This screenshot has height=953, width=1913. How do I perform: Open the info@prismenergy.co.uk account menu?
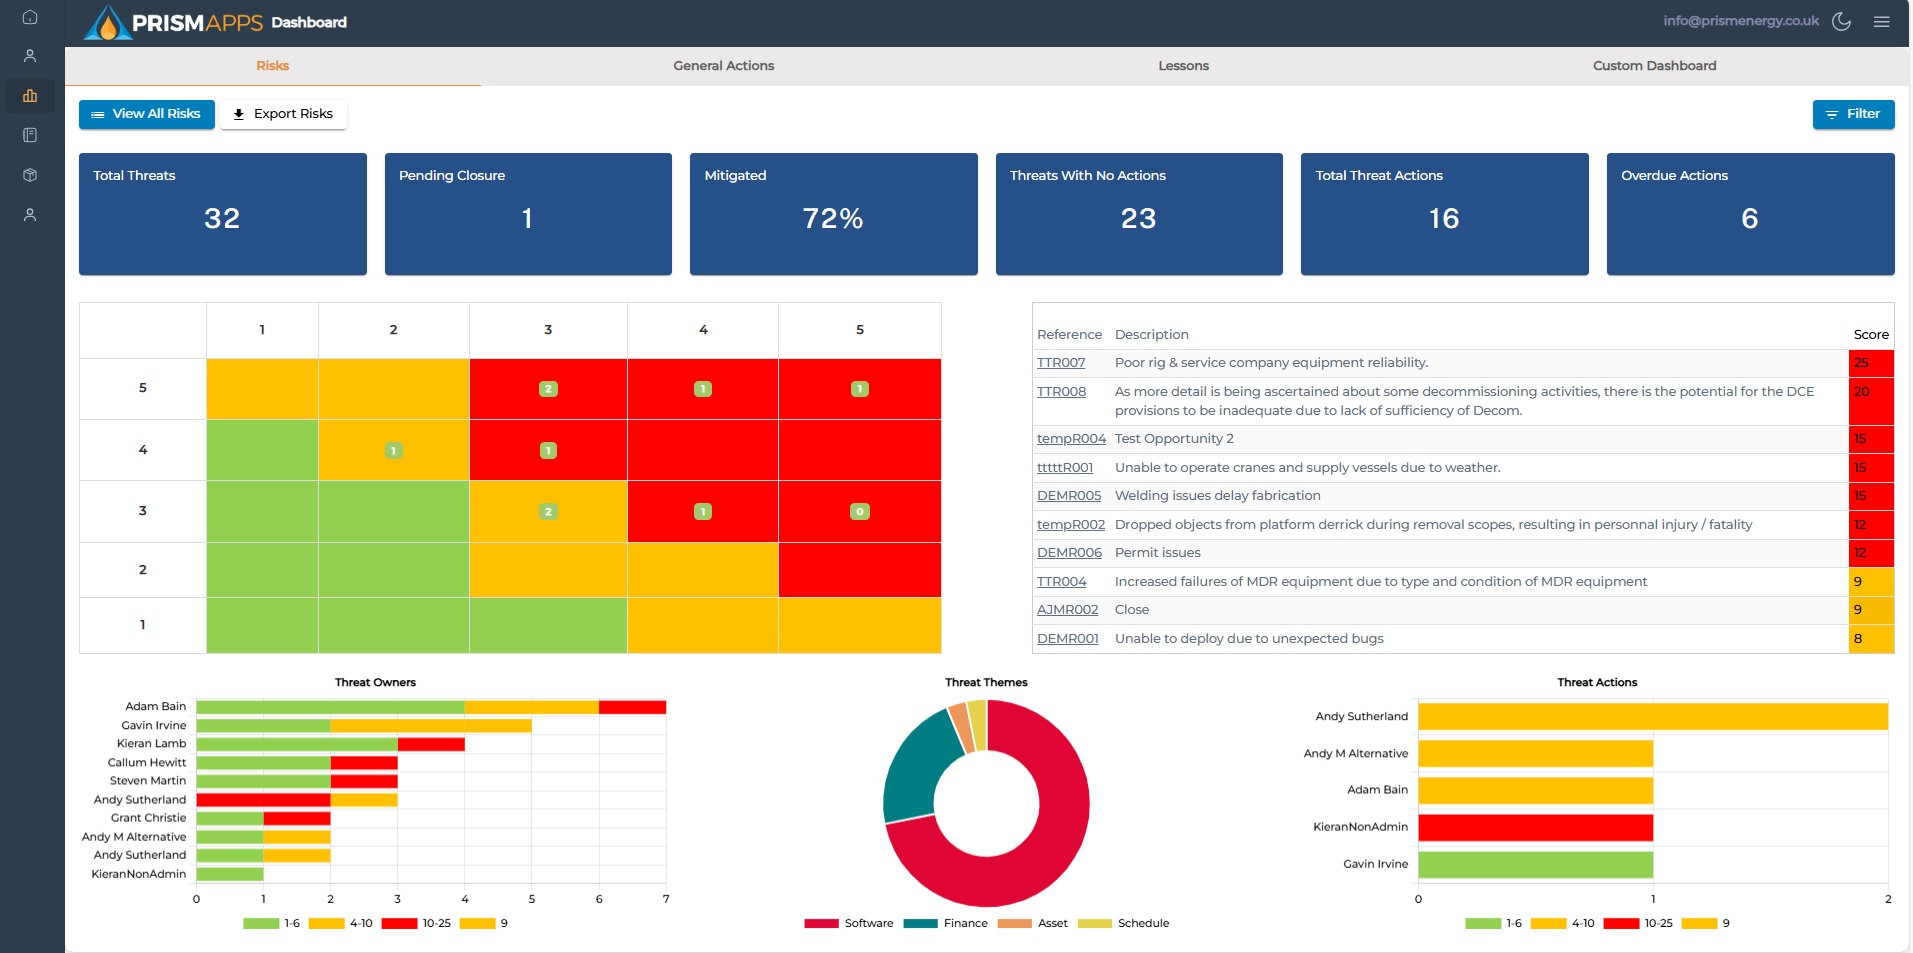pos(1740,21)
